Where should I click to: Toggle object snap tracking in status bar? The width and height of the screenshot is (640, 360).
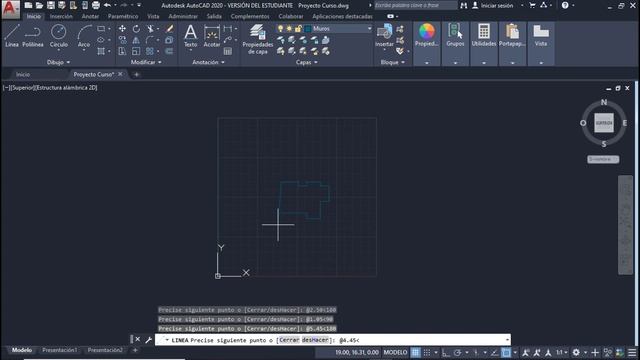click(494, 352)
